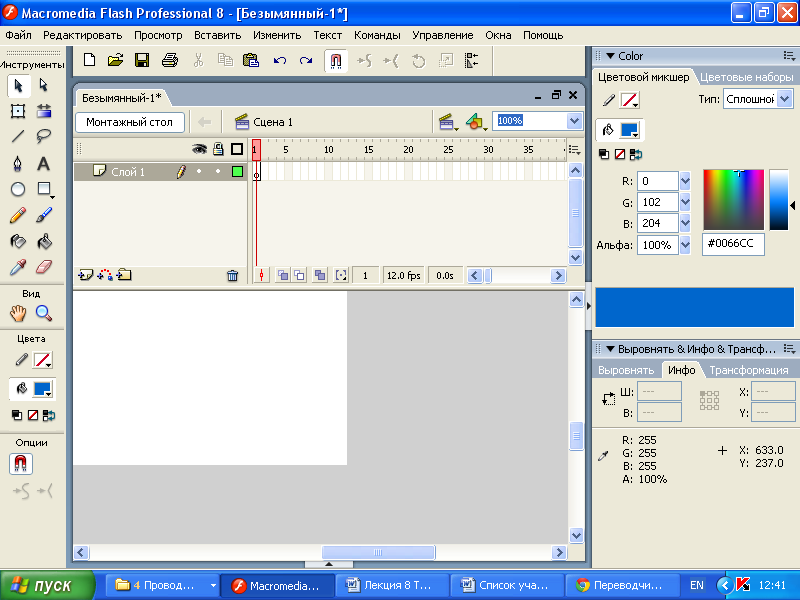Screen dimensions: 800x600
Task: Select the Oval tool
Action: click(18, 189)
